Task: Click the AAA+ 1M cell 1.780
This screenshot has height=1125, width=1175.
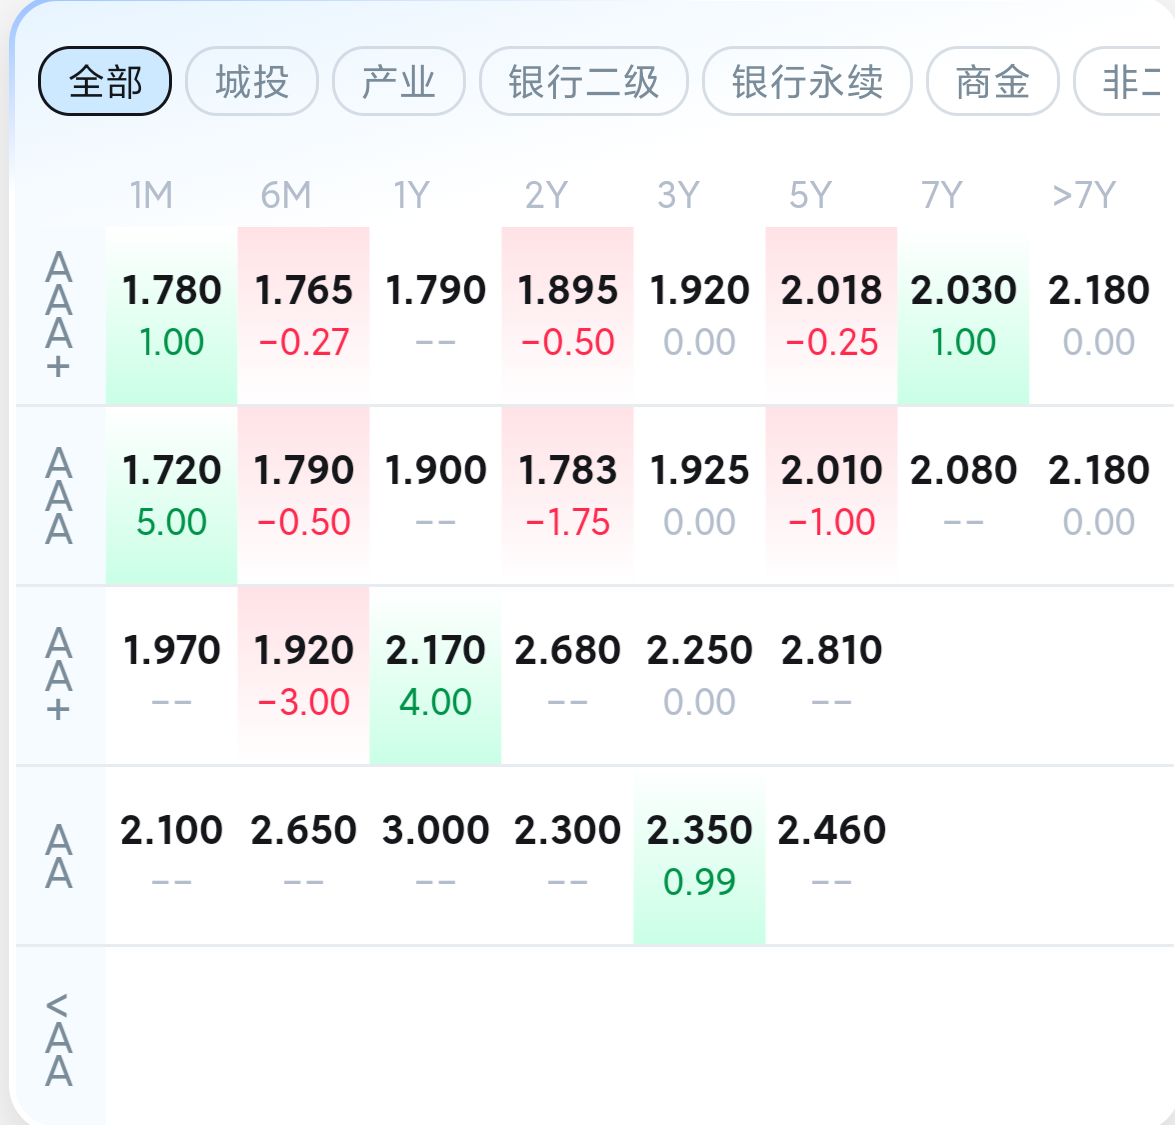Action: pyautogui.click(x=171, y=315)
